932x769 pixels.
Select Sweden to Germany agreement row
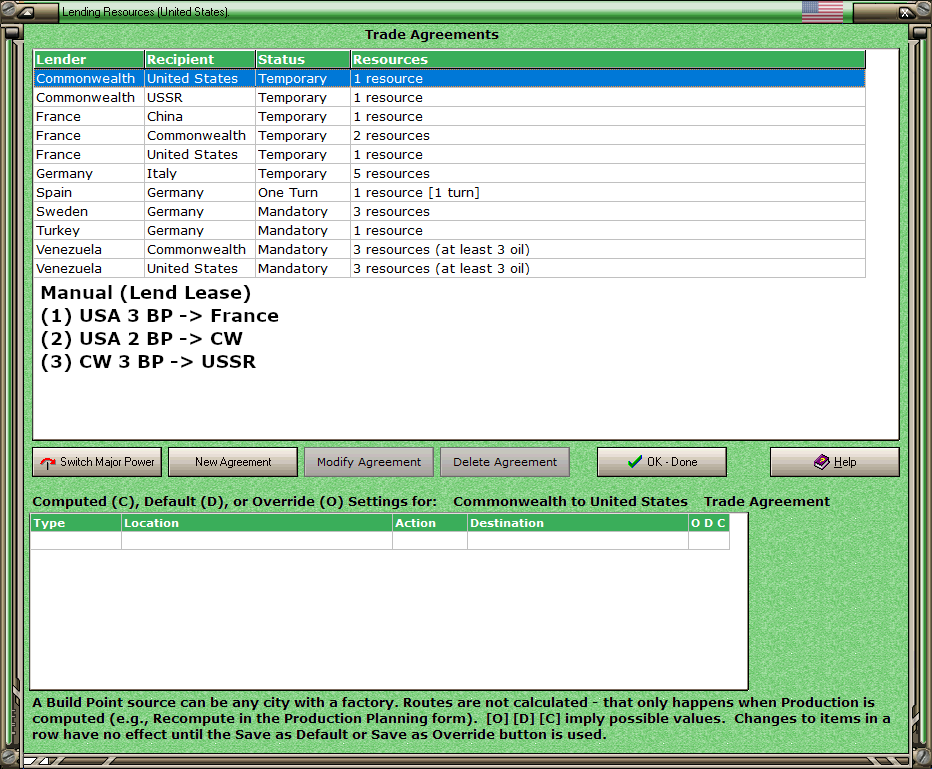click(449, 212)
